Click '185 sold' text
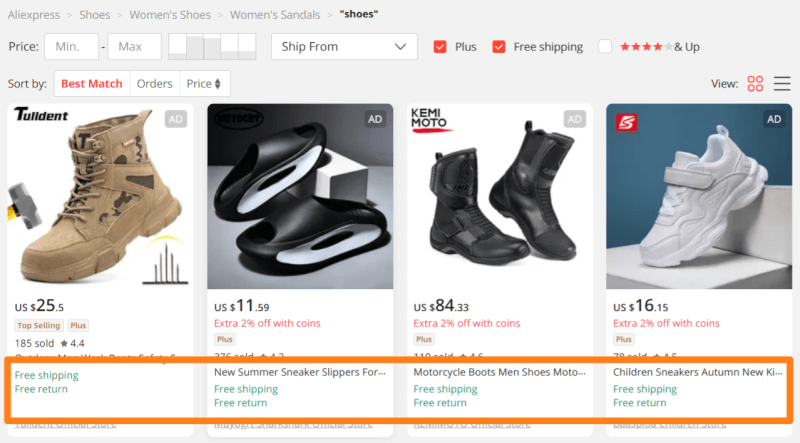The width and height of the screenshot is (800, 443). coord(34,343)
